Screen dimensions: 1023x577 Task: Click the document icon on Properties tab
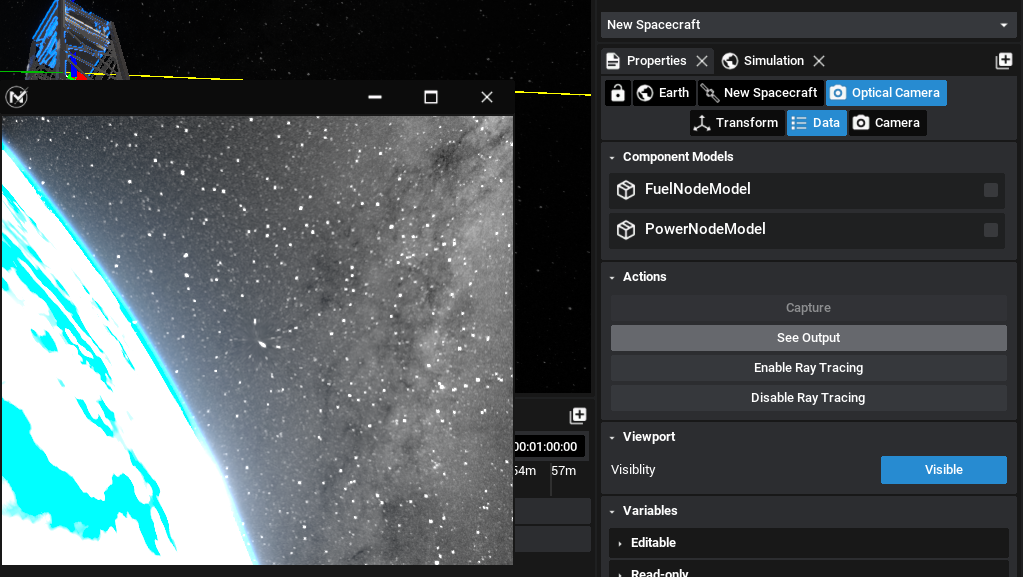(613, 61)
